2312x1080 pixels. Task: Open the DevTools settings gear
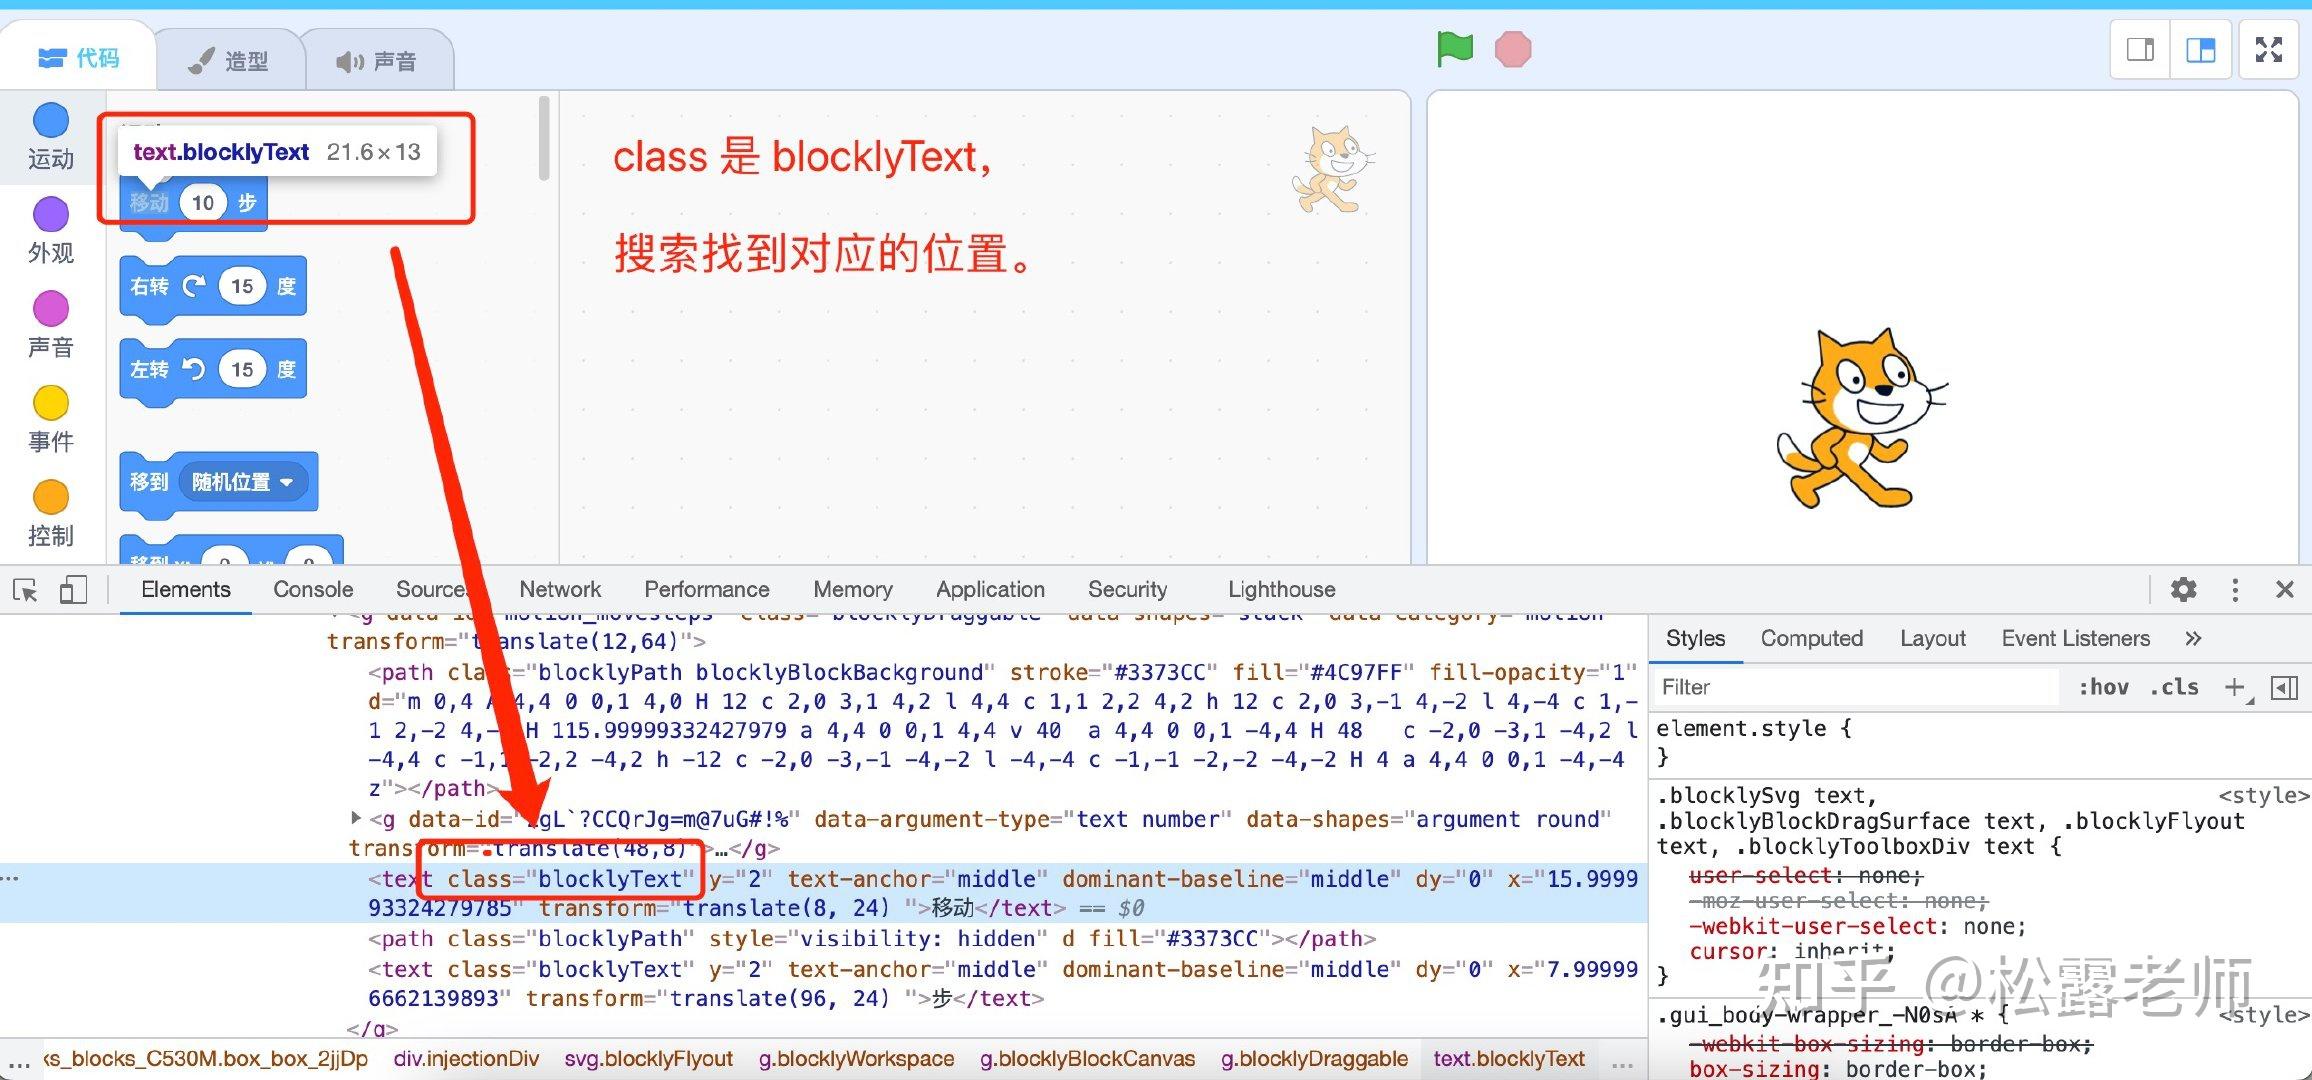tap(2182, 590)
